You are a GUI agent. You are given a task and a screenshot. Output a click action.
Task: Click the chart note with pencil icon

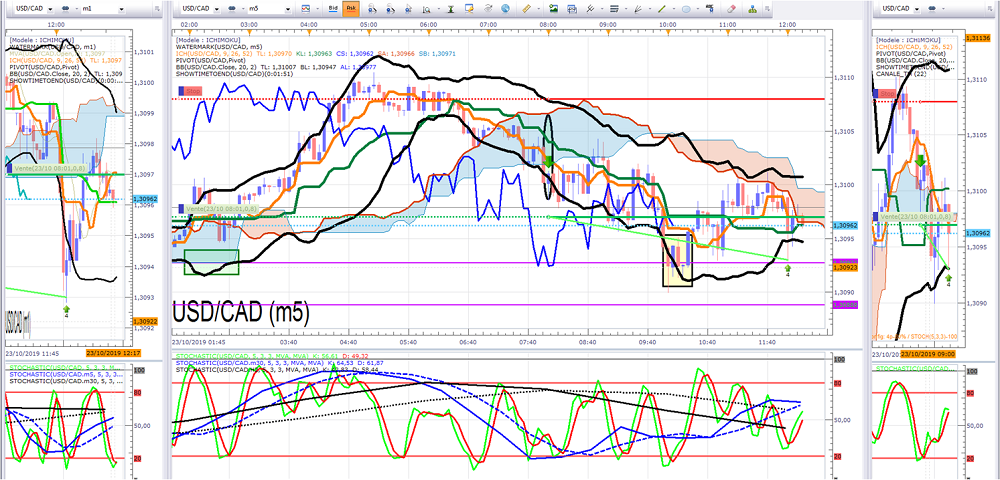469,8
